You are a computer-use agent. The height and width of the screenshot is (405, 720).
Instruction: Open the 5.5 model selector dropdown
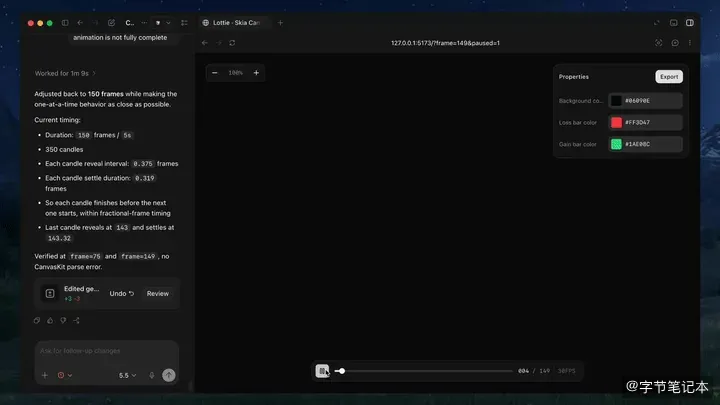[127, 375]
